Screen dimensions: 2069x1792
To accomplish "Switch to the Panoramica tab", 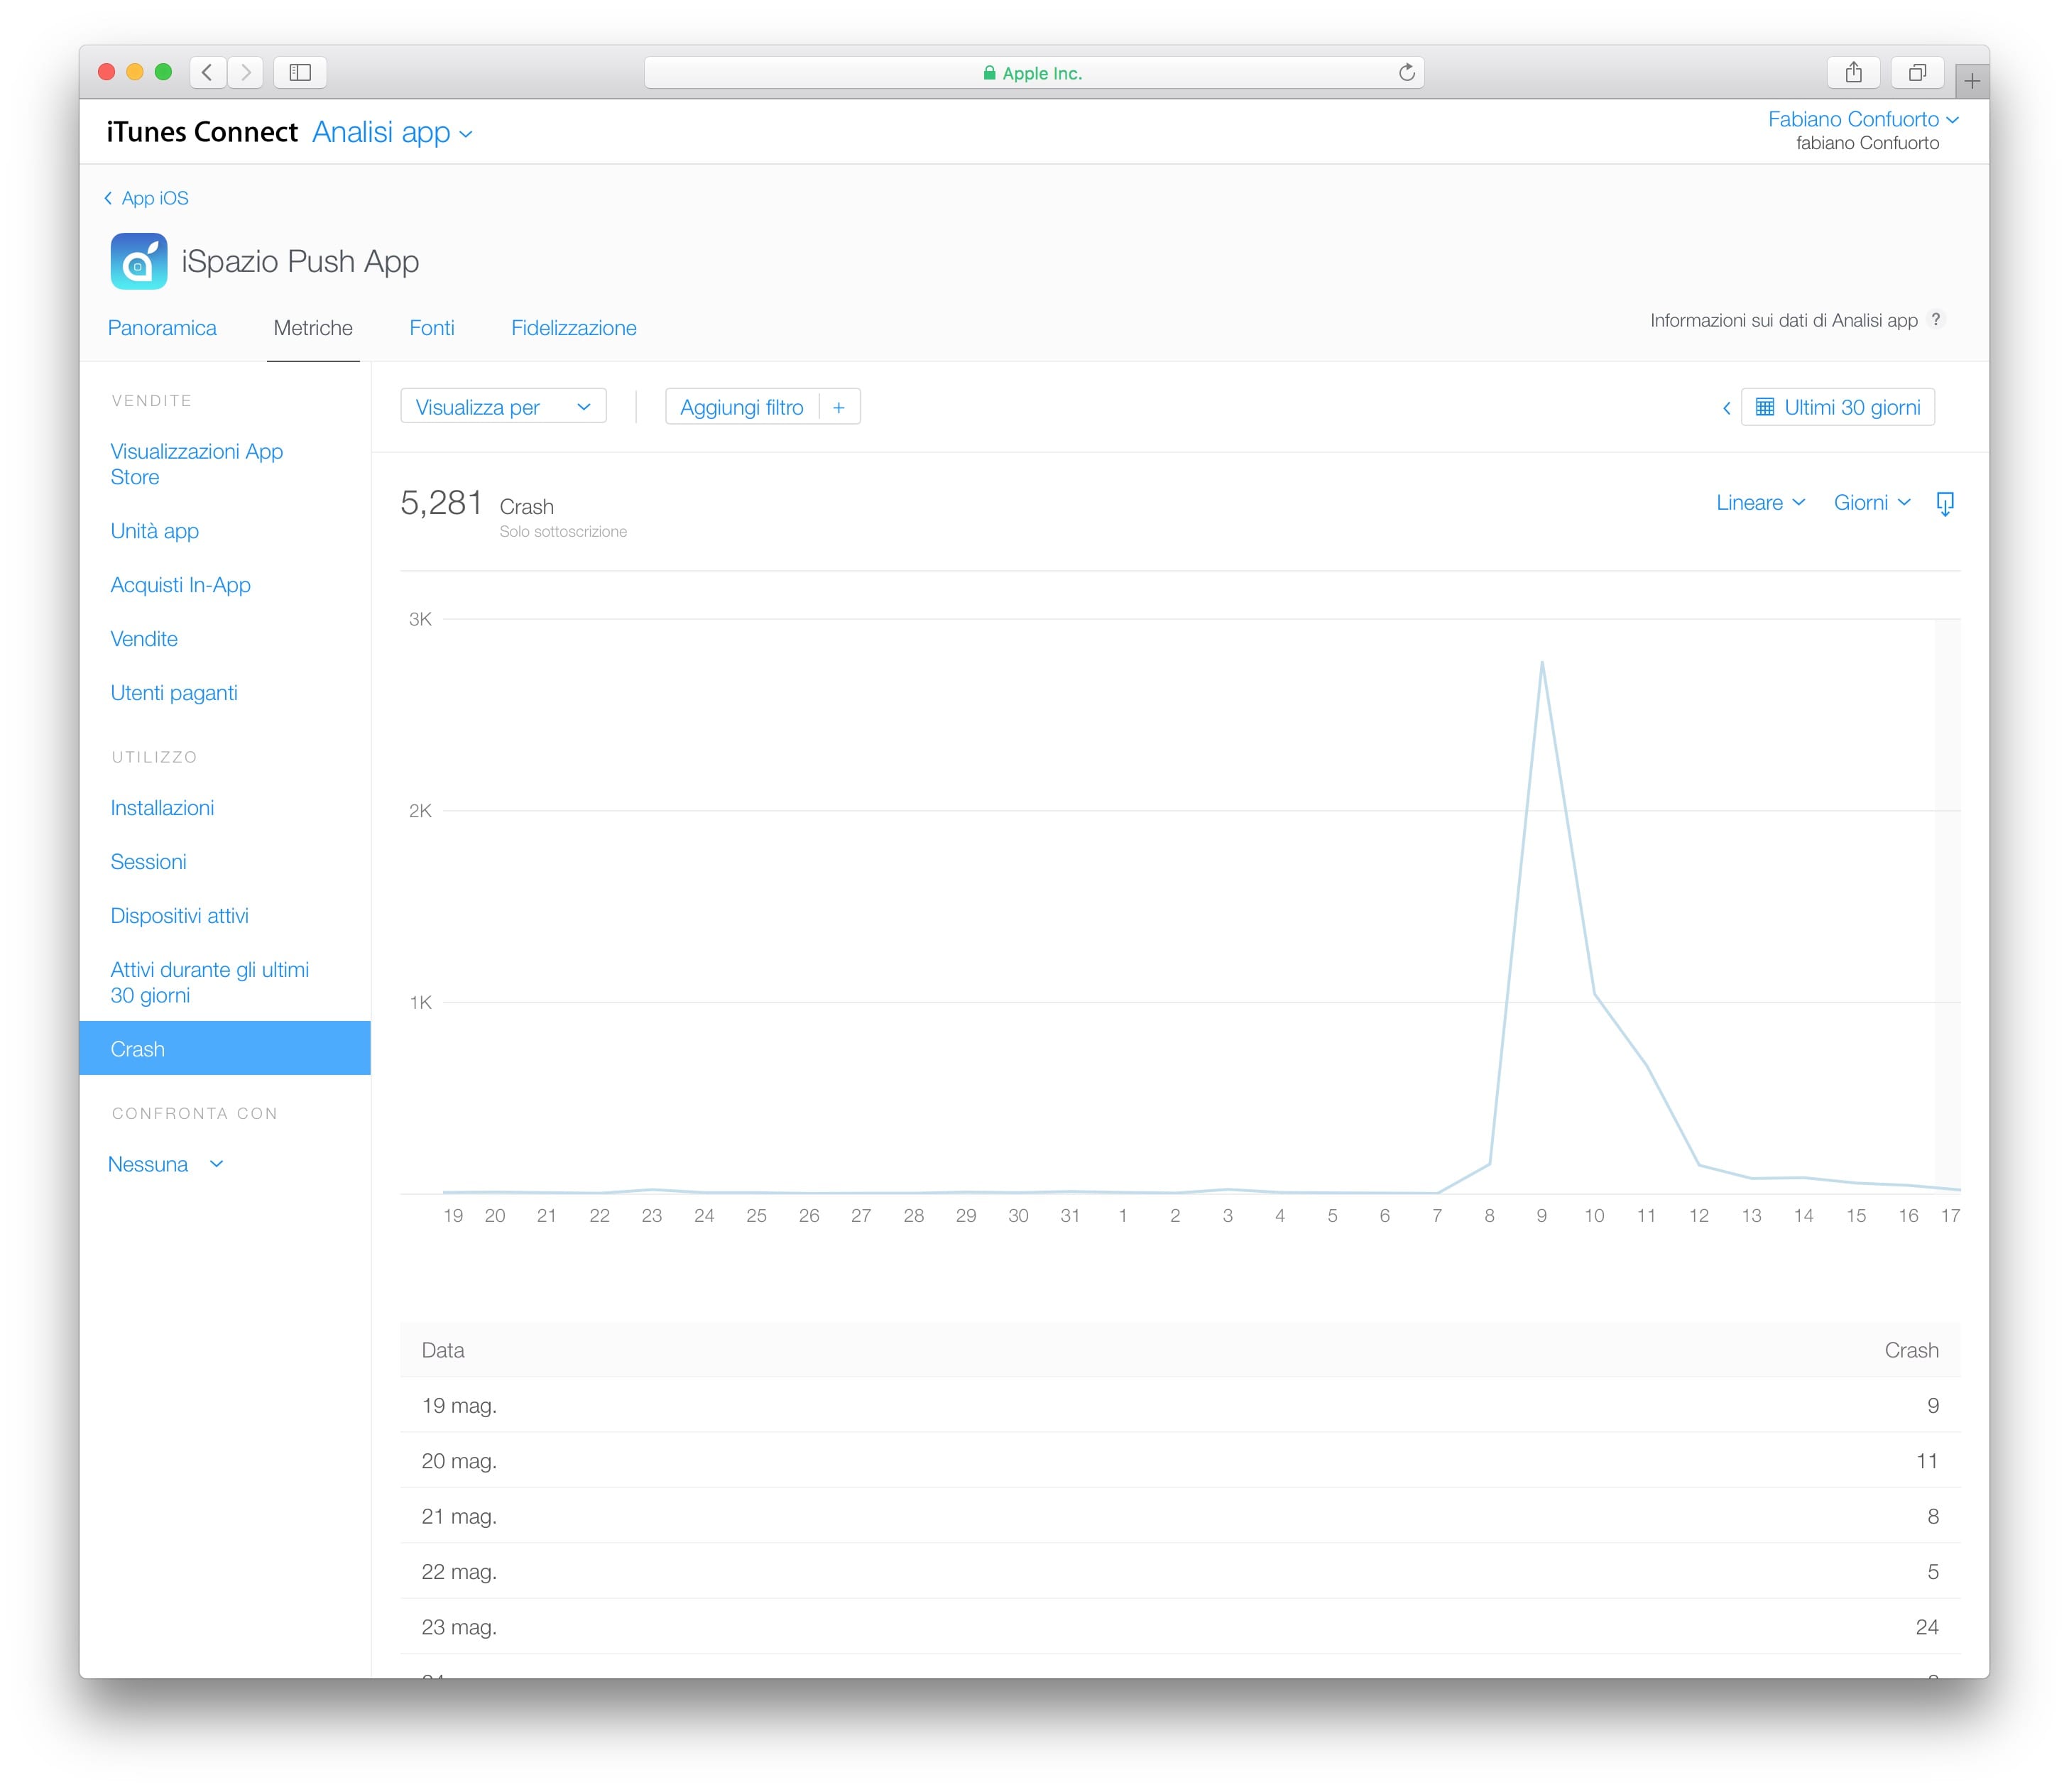I will pyautogui.click(x=162, y=328).
